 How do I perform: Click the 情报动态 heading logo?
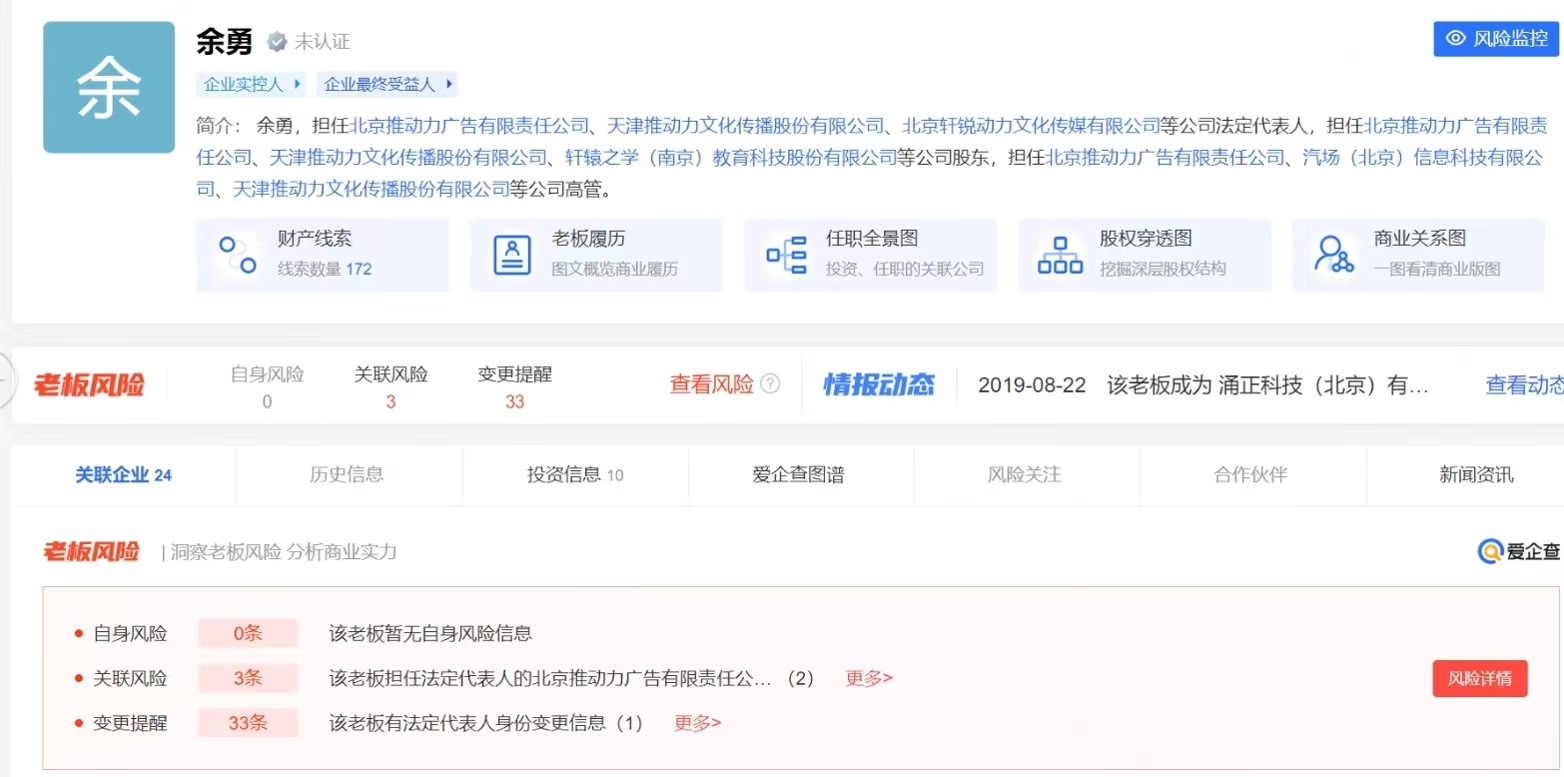(879, 385)
